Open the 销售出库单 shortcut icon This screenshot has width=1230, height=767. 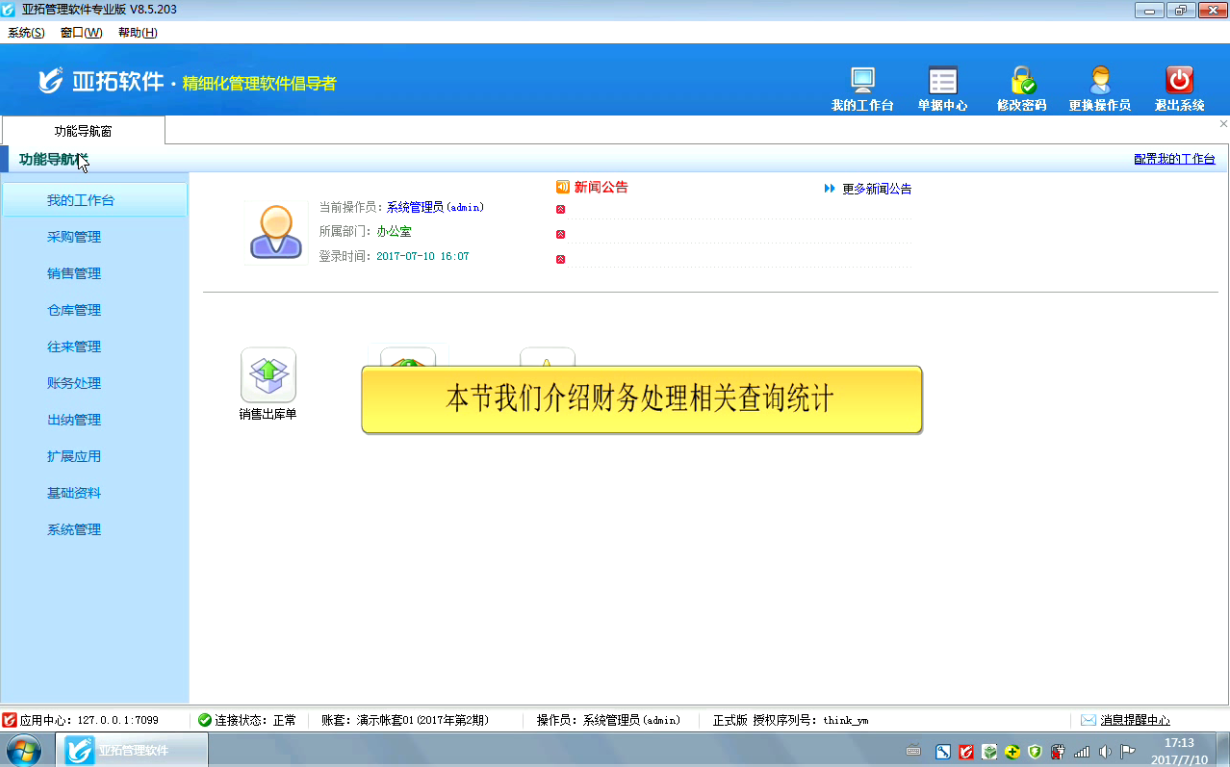(x=268, y=376)
